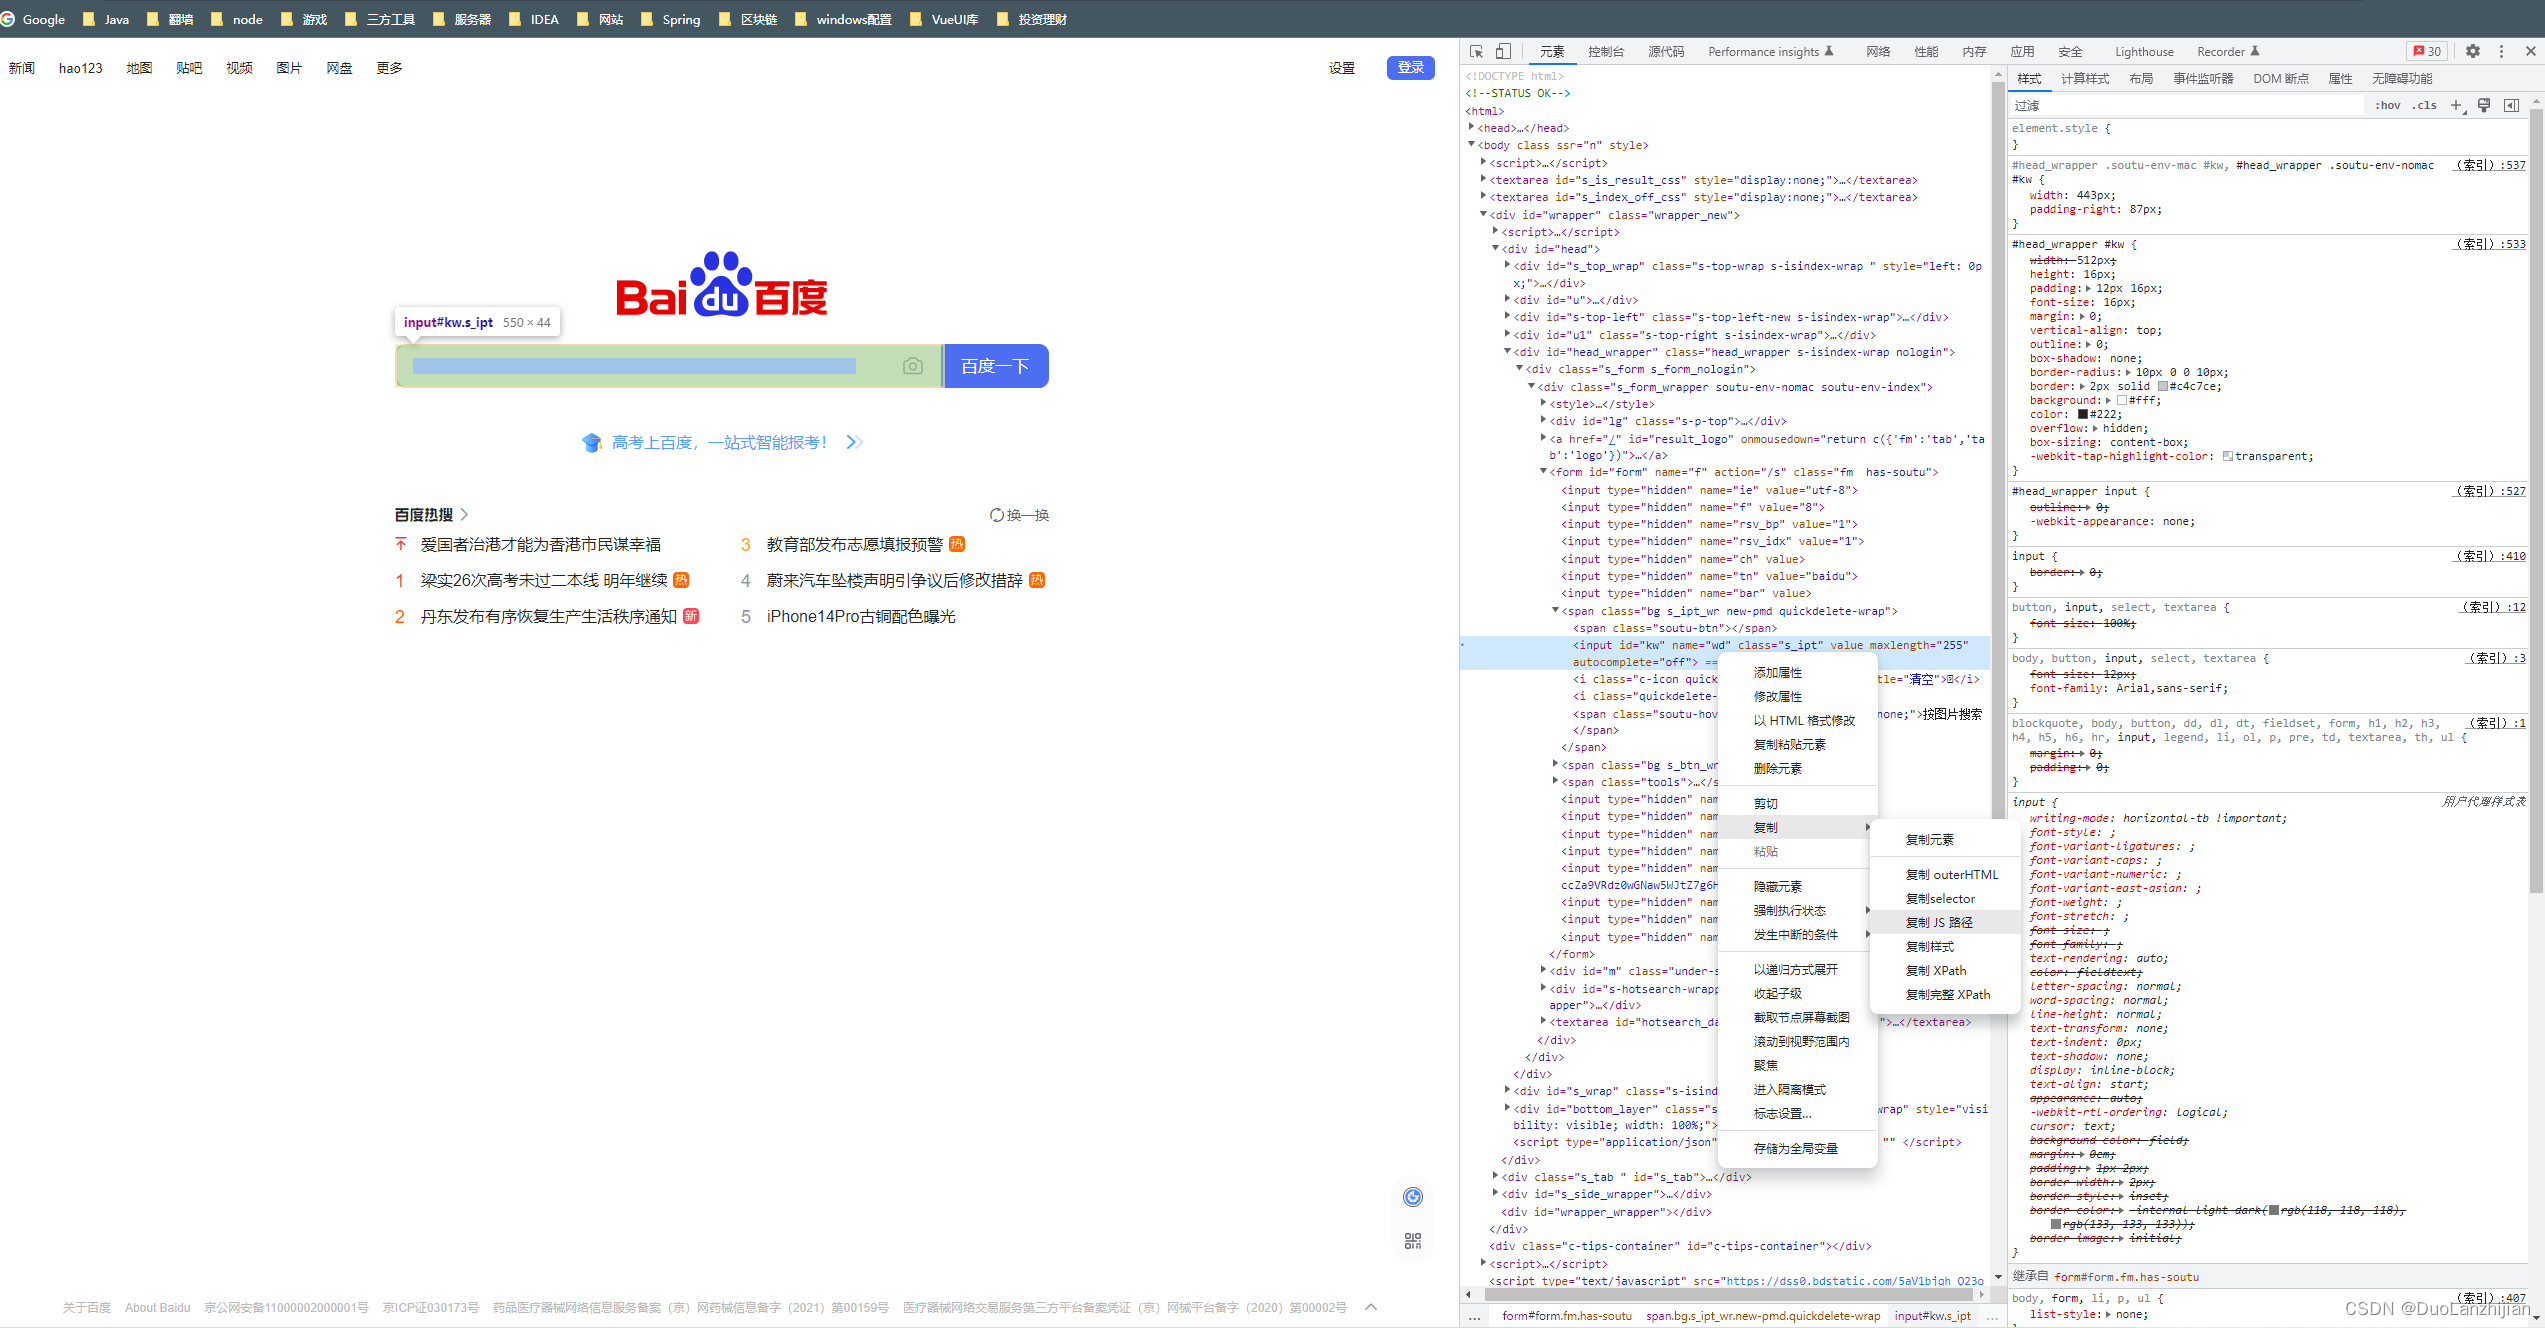Add a new style rule with plus icon
This screenshot has width=2545, height=1328.
[x=2456, y=105]
